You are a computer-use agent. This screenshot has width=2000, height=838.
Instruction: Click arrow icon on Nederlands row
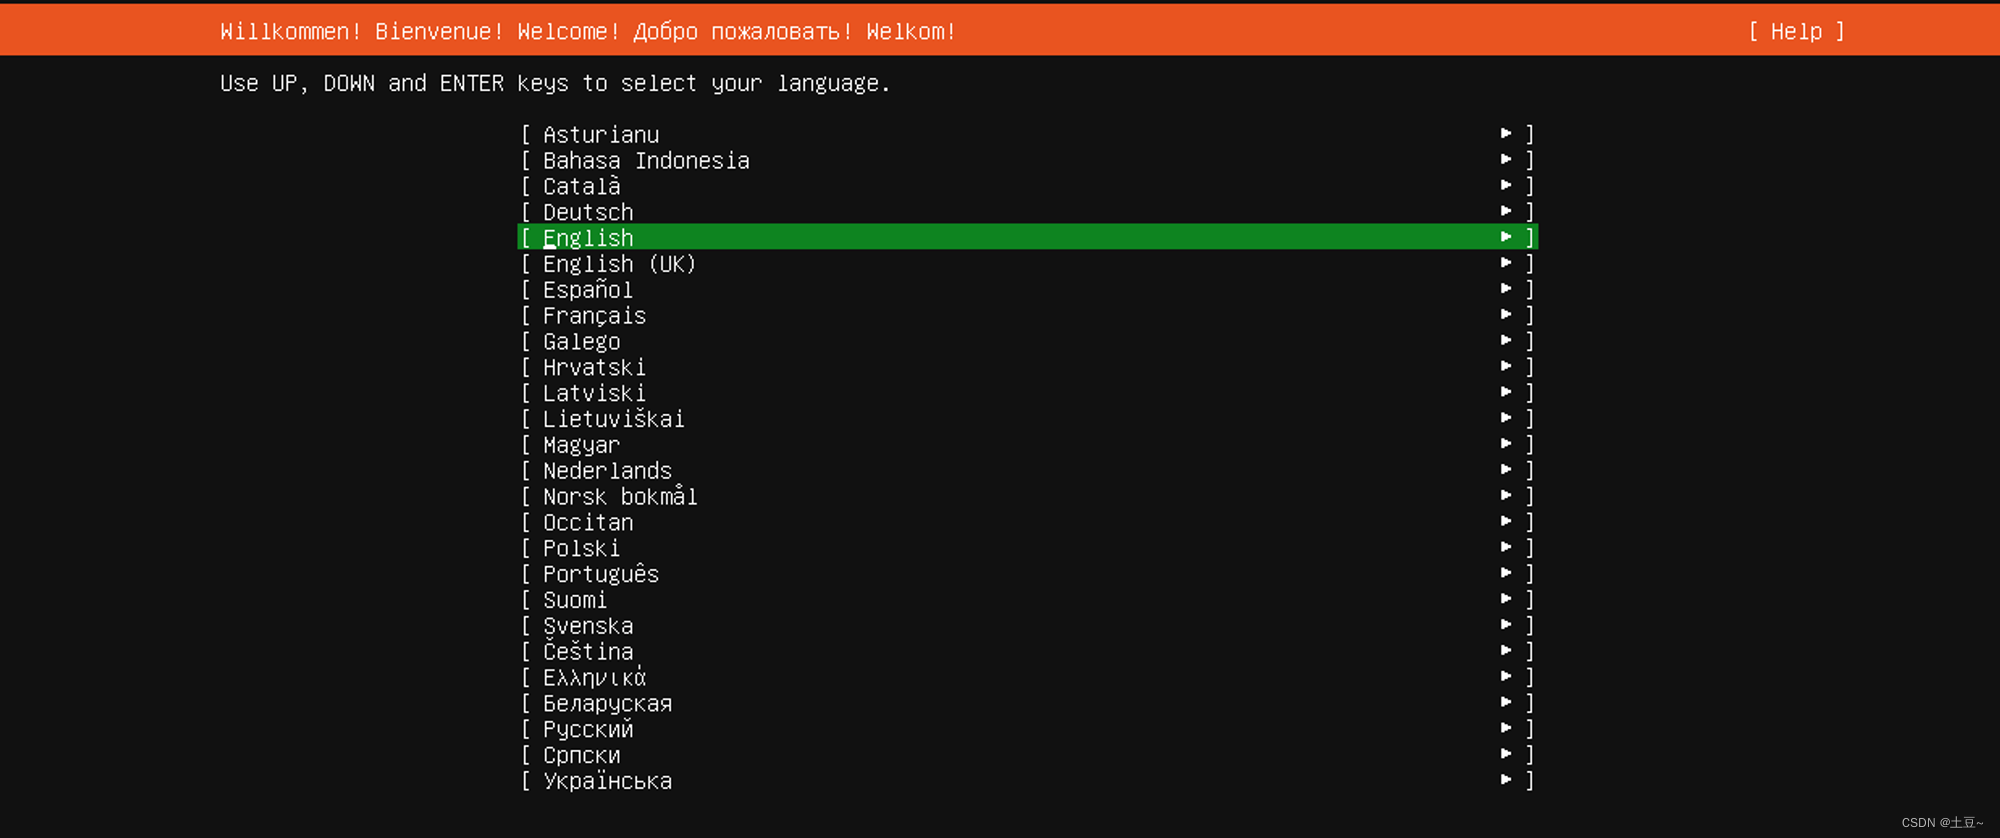1506,469
